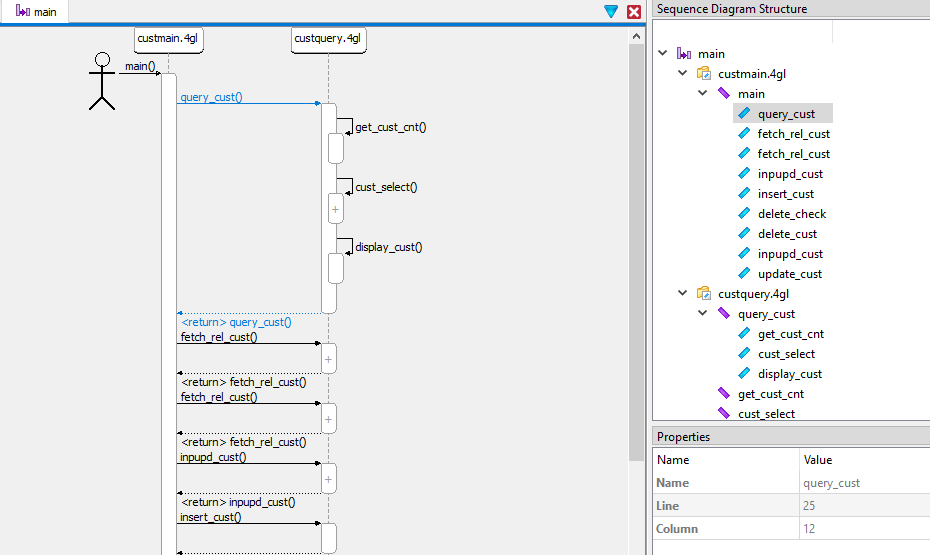Expand the inpupd_cust activation plus box

tap(328, 479)
